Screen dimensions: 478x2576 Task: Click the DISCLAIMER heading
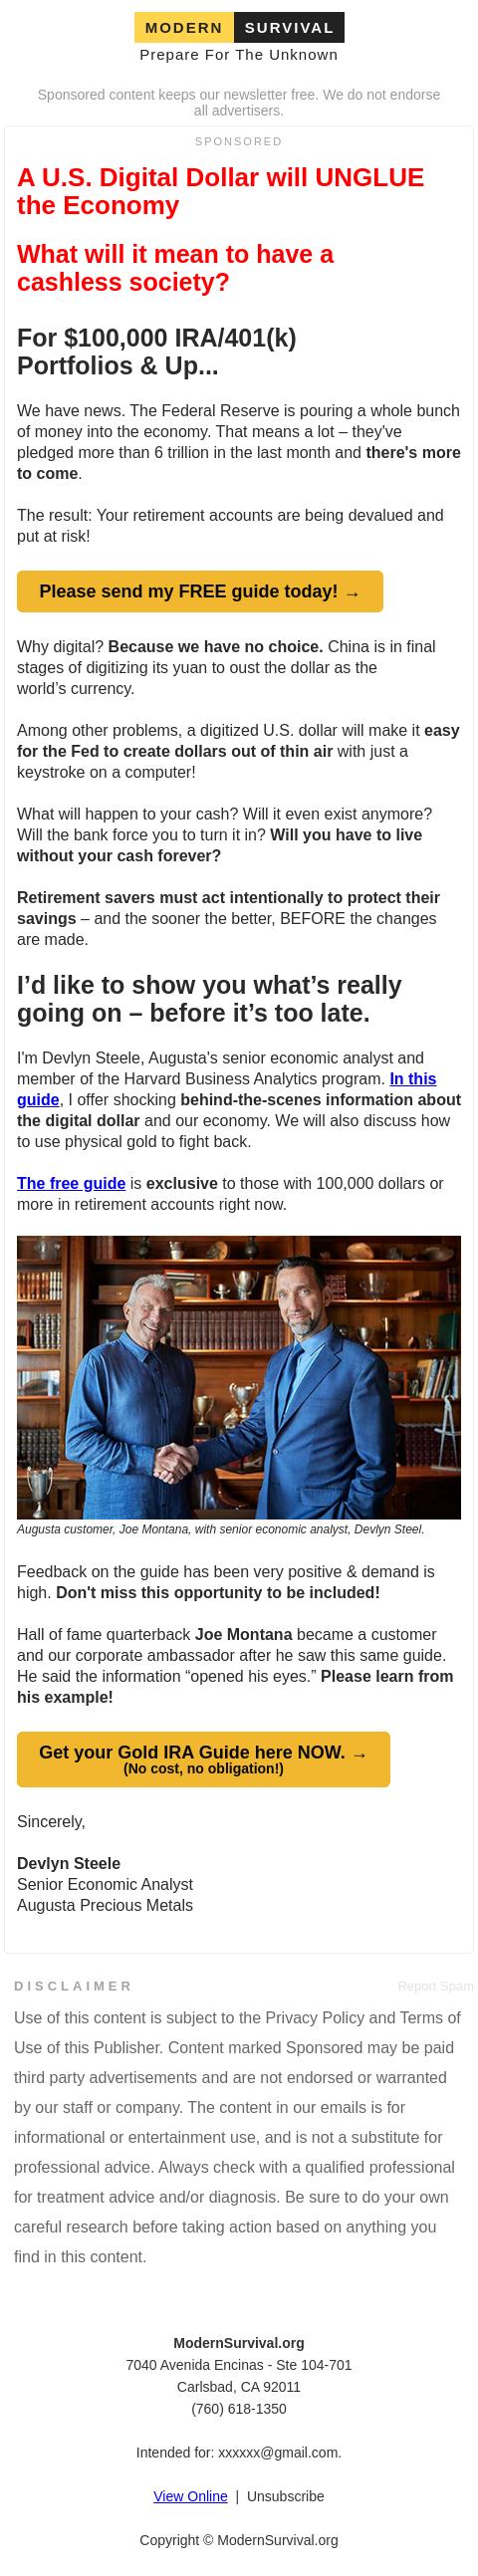click(73, 1986)
